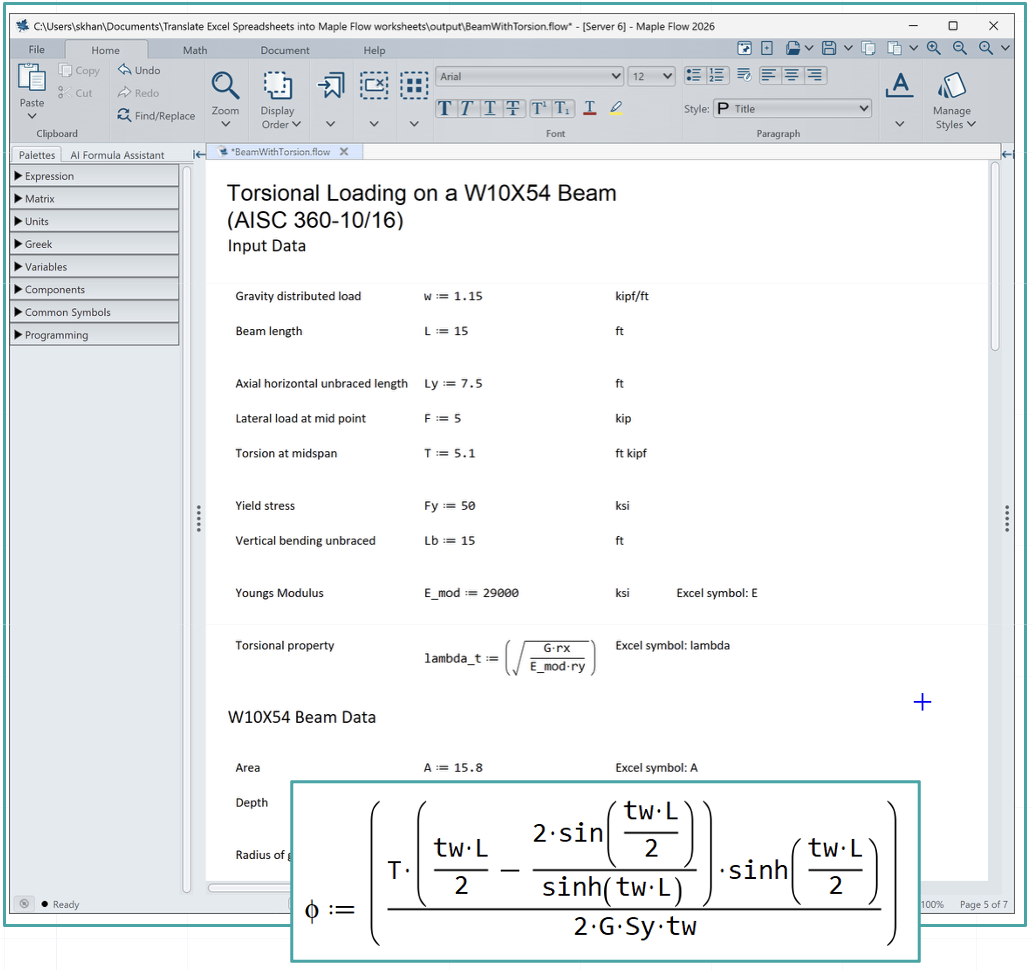Click the Zoom magnifier in the ribbon

point(225,86)
